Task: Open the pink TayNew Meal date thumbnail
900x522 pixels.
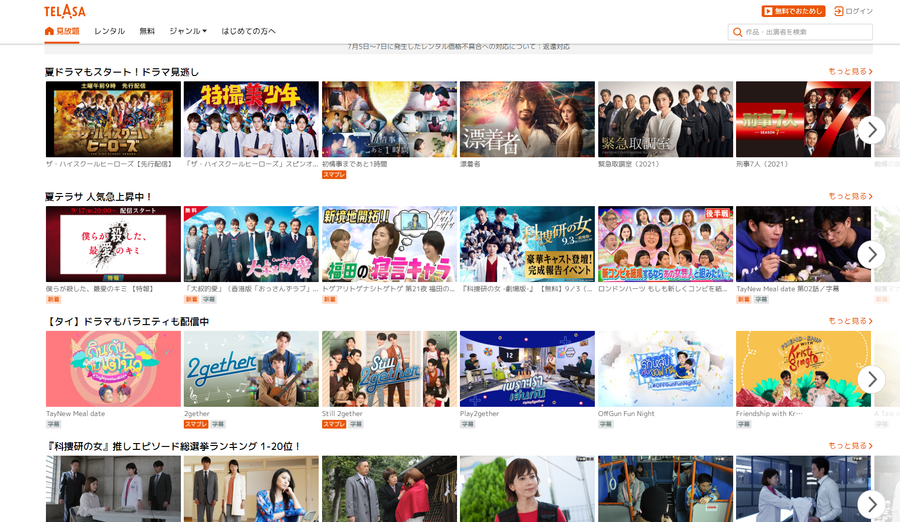Action: pos(113,369)
